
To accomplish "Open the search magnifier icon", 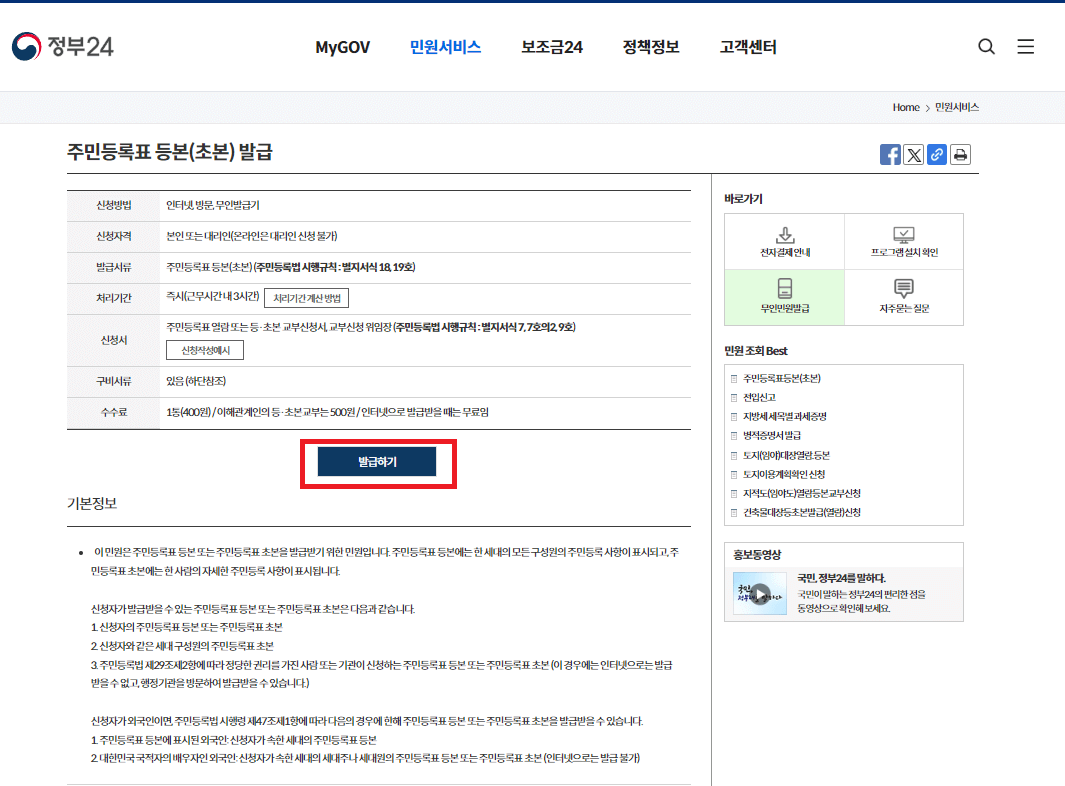I will 986,46.
